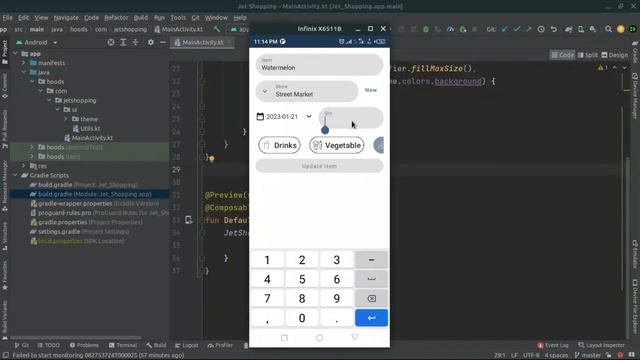This screenshot has height=360, width=640.
Task: Expand the manifests folder
Action: pos(24,63)
